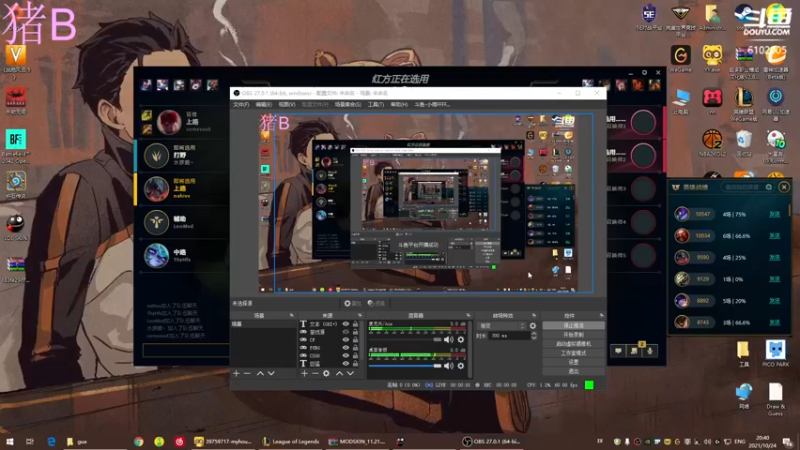
Task: Click Exit button in OBS controls
Action: (573, 371)
